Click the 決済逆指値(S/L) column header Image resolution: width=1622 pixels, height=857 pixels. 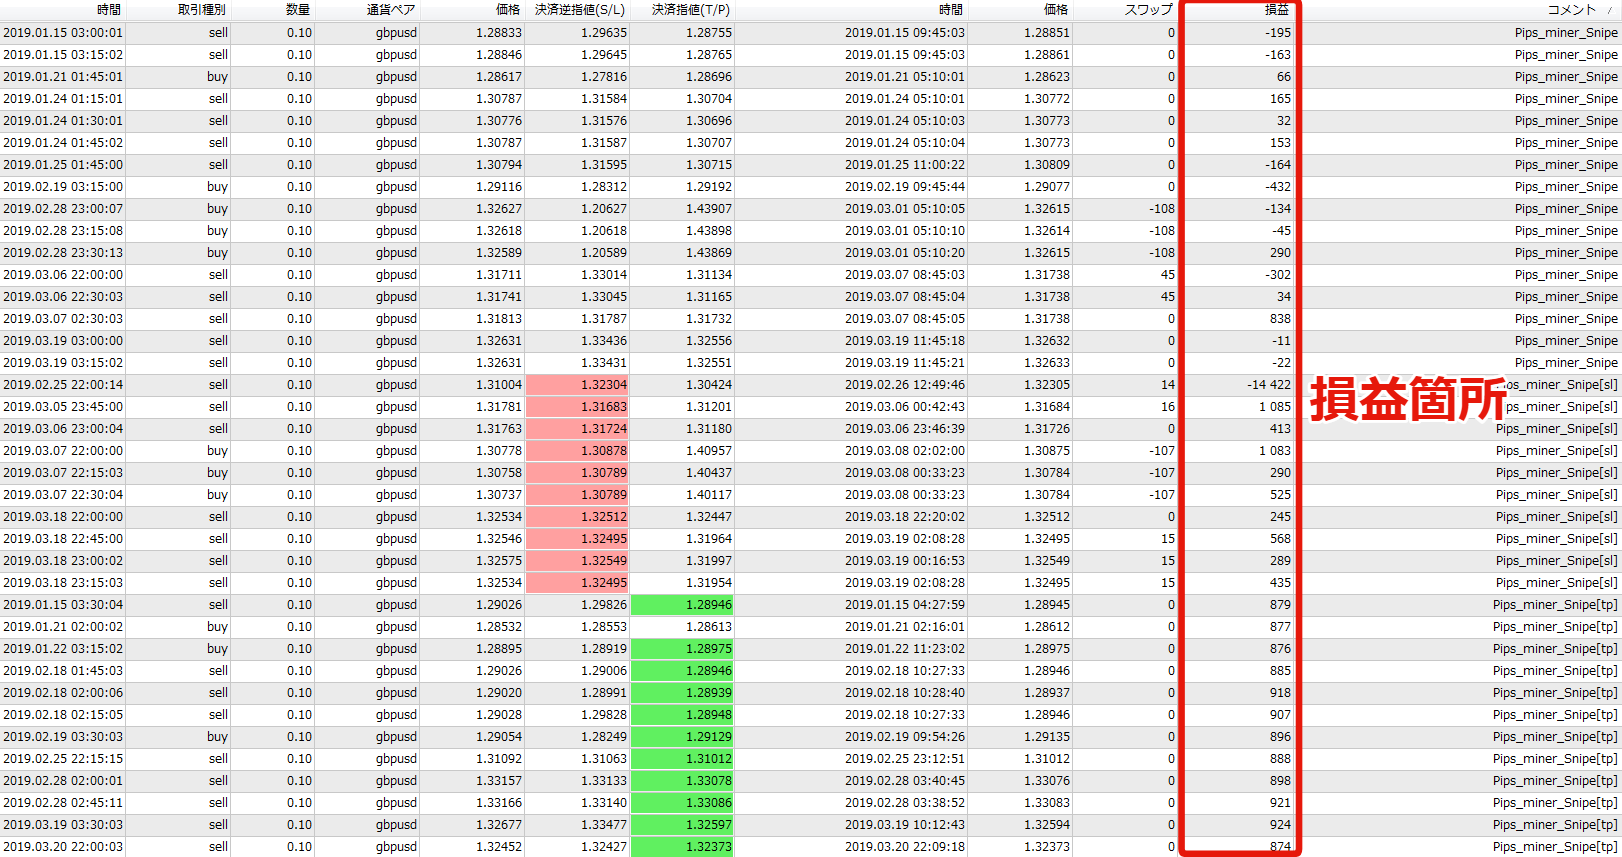[x=579, y=10]
